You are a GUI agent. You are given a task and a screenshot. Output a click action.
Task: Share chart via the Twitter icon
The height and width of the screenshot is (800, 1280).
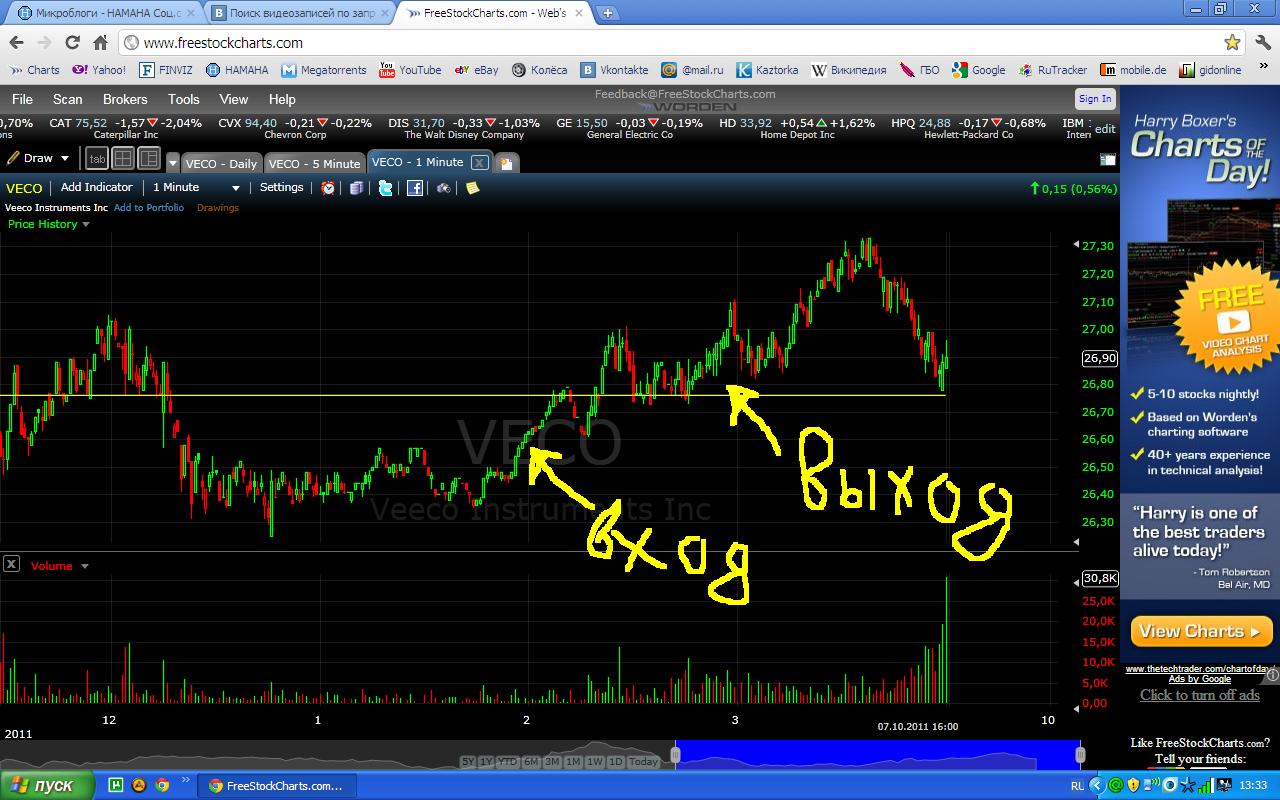coord(385,187)
